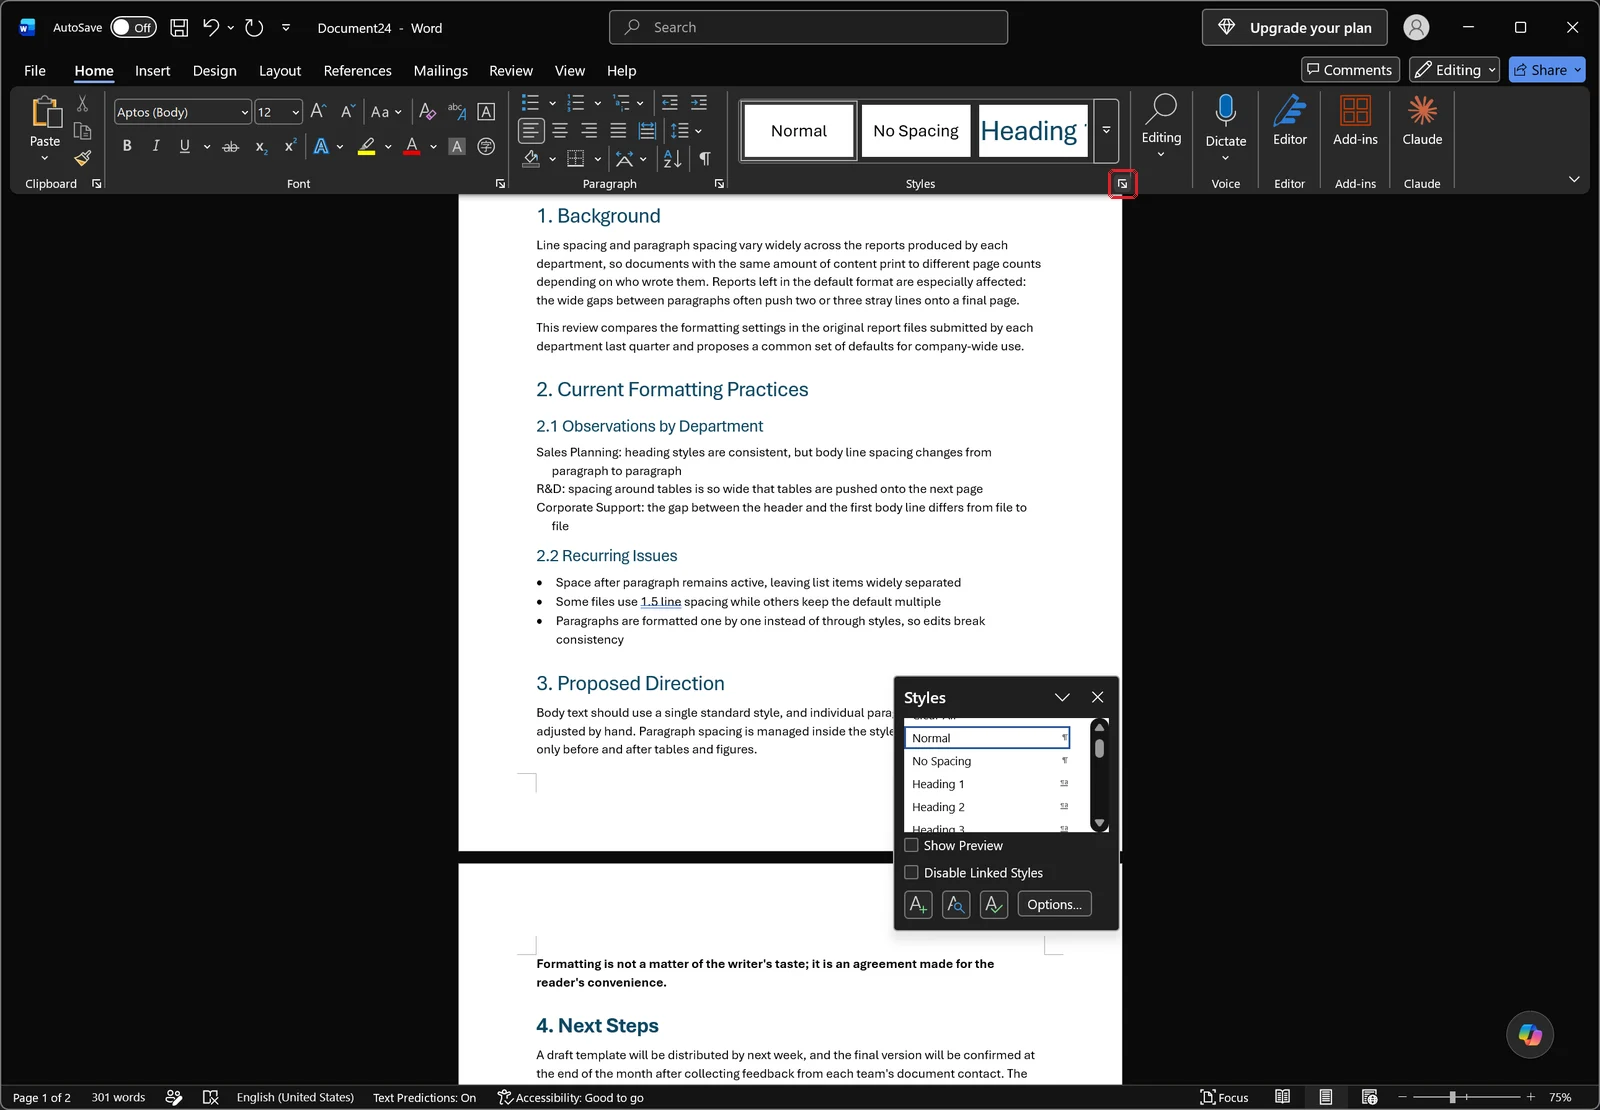Switch to the Review tab
This screenshot has height=1110, width=1600.
511,71
